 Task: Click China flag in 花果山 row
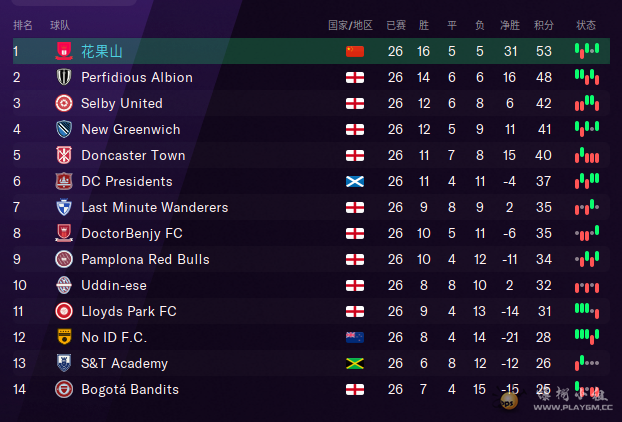click(355, 51)
